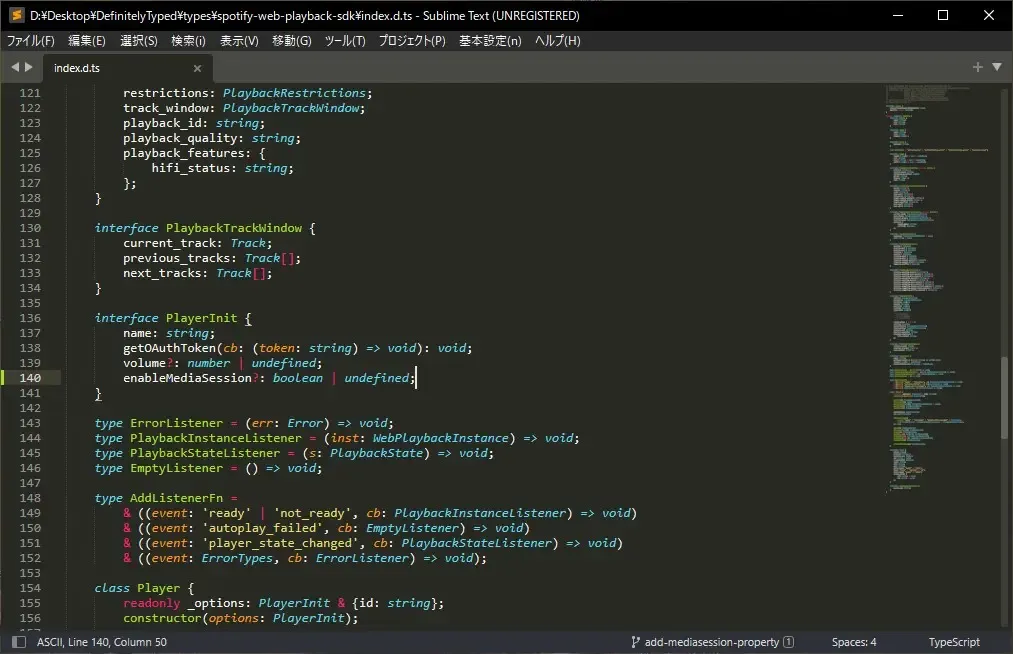Click the git changes count badge
1013x654 pixels.
(788, 642)
